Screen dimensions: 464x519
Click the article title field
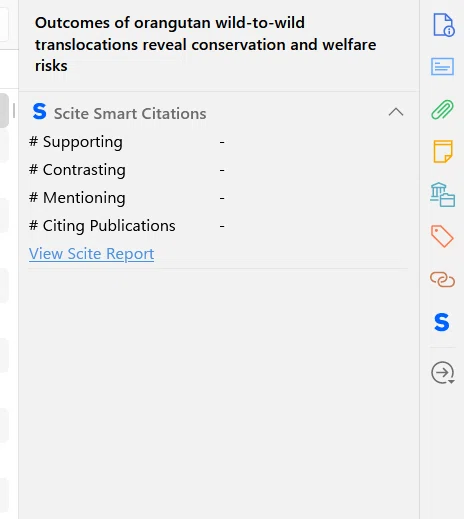[206, 44]
